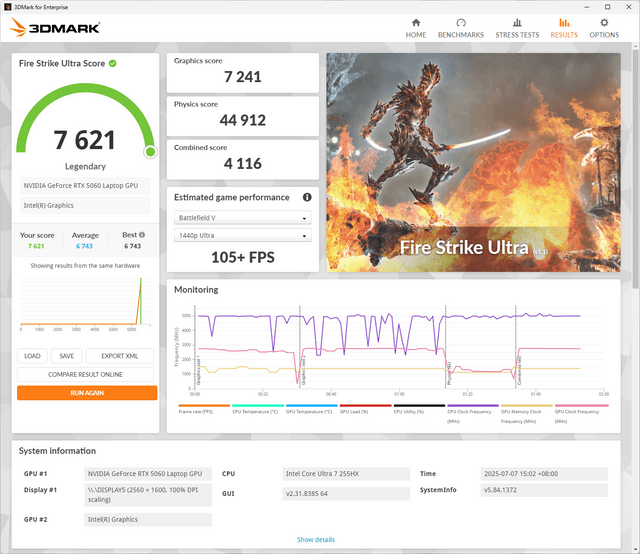
Task: Click the 3DMark app icon in title bar
Action: tap(7, 7)
